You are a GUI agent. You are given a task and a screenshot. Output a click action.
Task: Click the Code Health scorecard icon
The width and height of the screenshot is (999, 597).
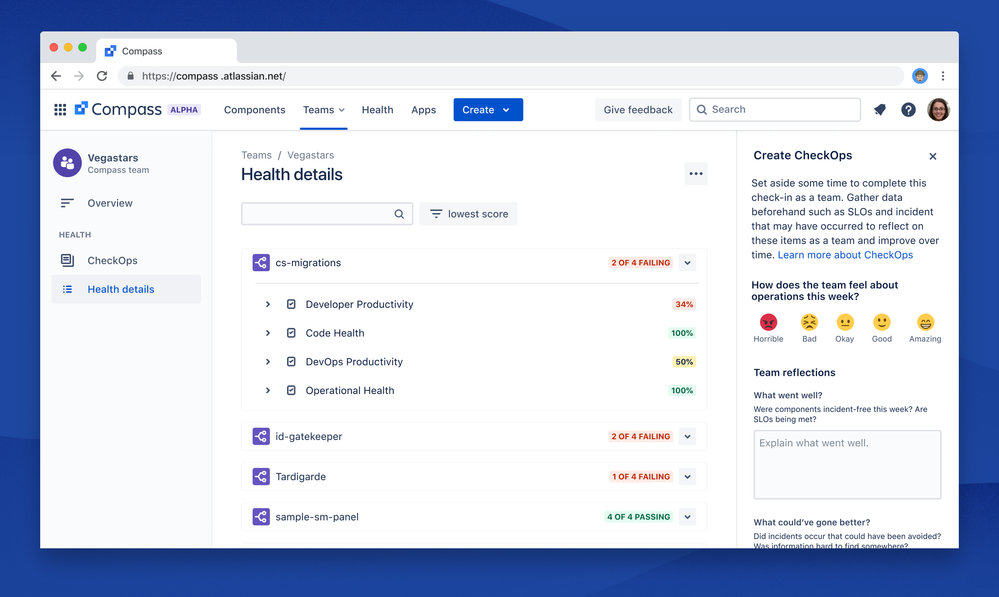tap(291, 333)
